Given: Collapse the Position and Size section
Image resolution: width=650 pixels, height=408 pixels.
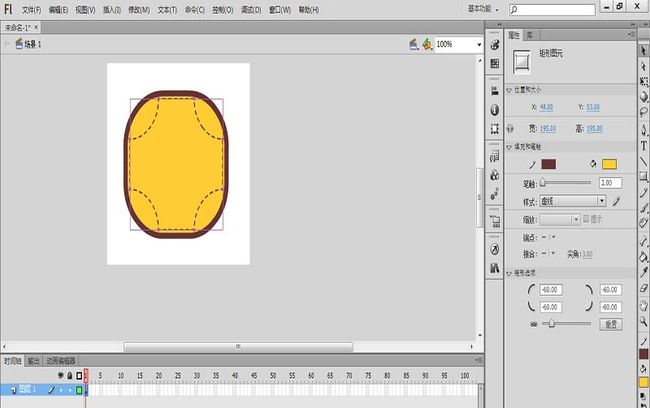Looking at the screenshot, I should coord(509,90).
